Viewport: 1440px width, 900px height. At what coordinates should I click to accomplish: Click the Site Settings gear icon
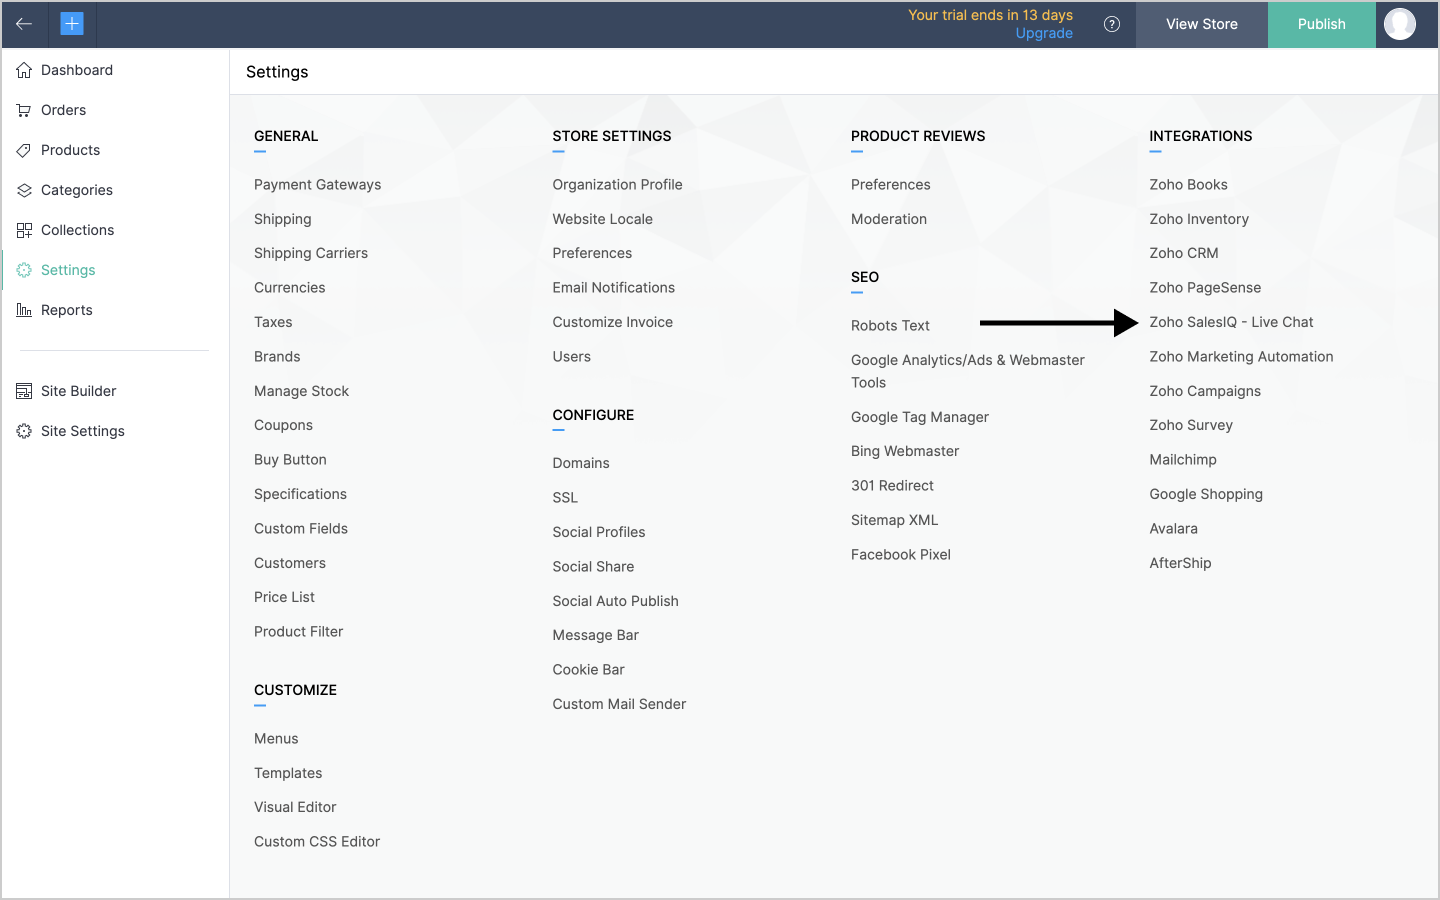pos(24,431)
